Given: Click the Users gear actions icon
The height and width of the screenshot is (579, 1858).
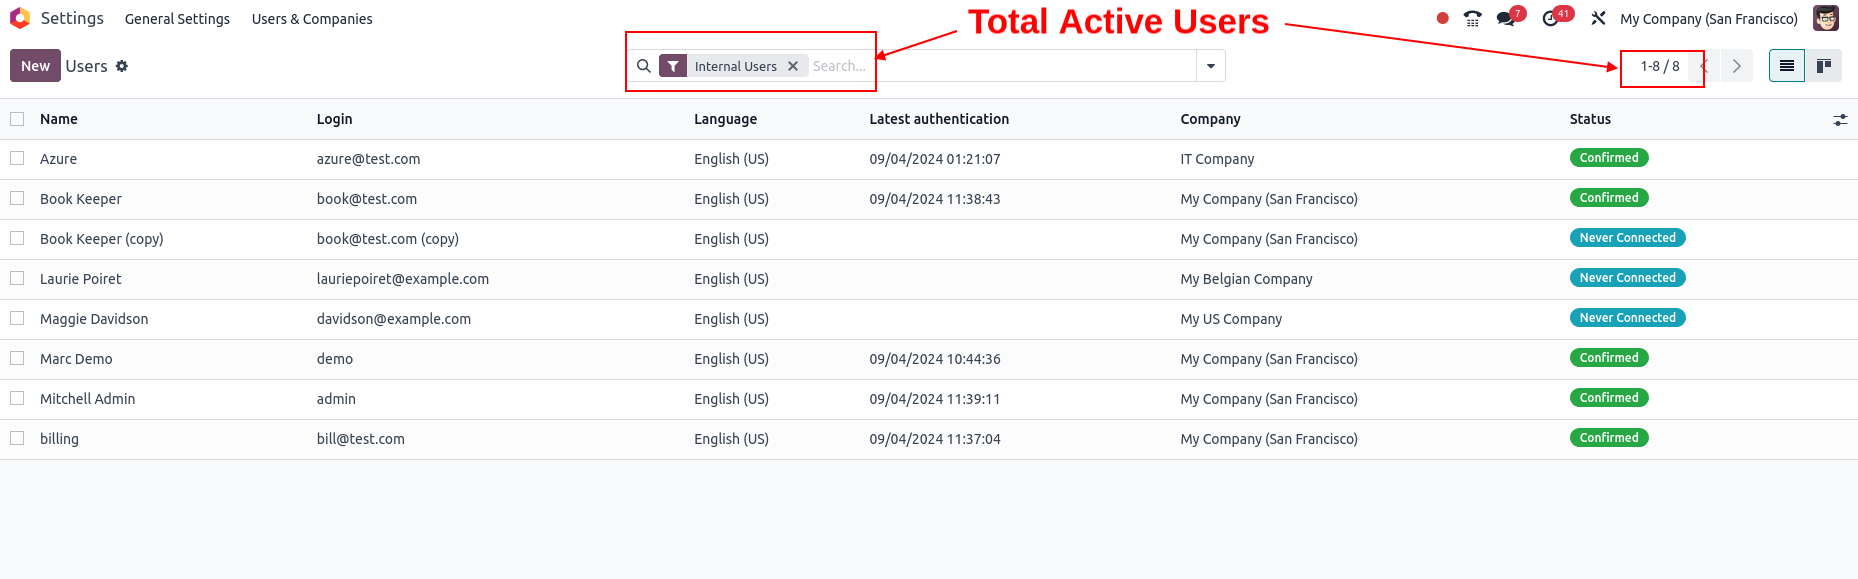Looking at the screenshot, I should tap(122, 66).
